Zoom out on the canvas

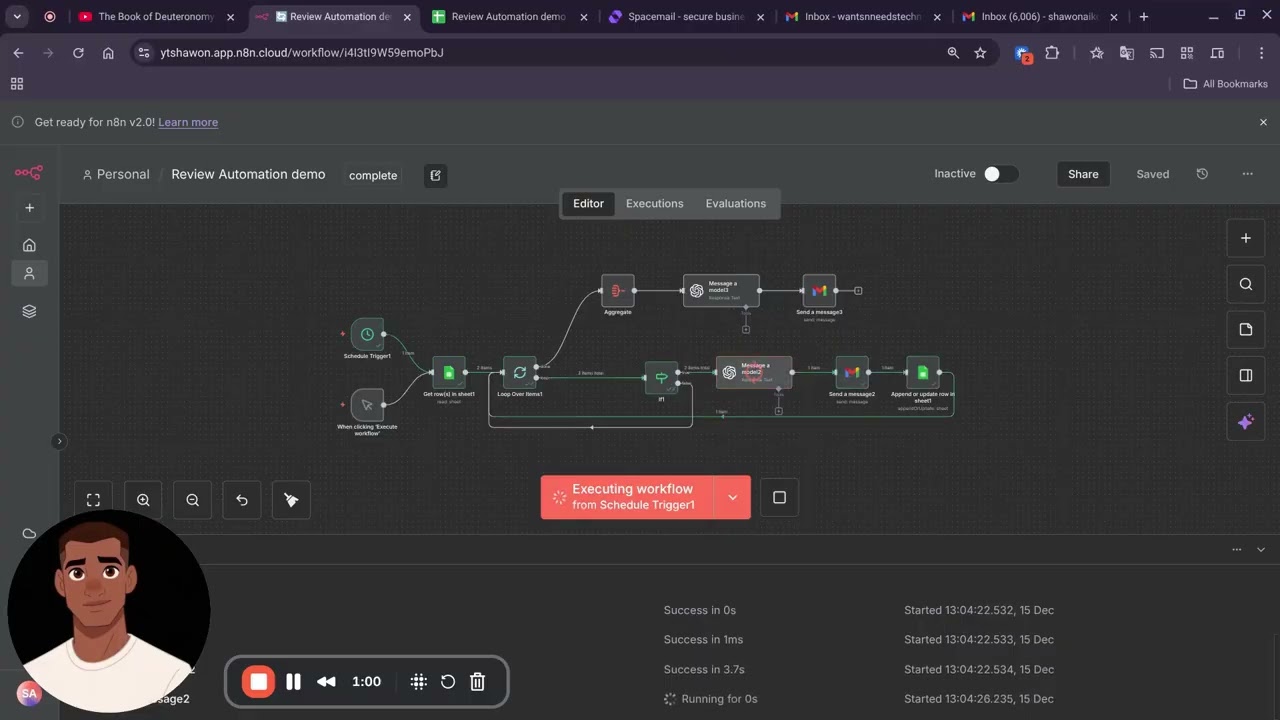pyautogui.click(x=192, y=500)
